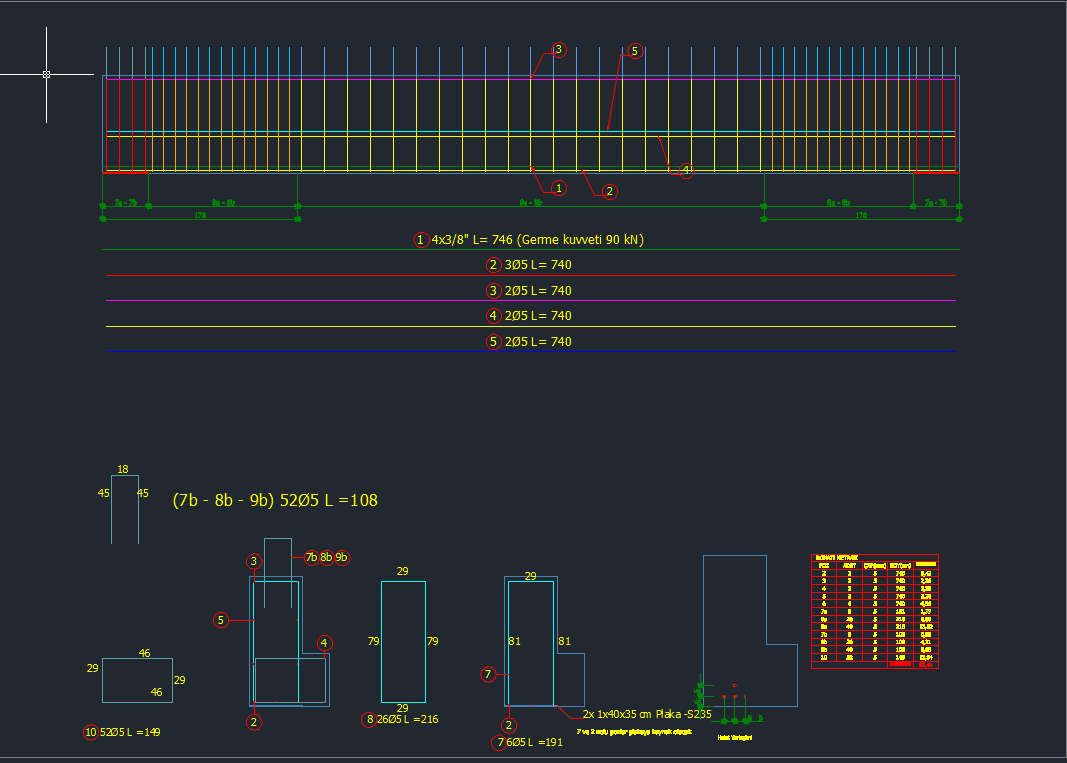Select the circled 8 tag beside 26Ø5
Image resolution: width=1067 pixels, height=763 pixels.
pos(369,719)
